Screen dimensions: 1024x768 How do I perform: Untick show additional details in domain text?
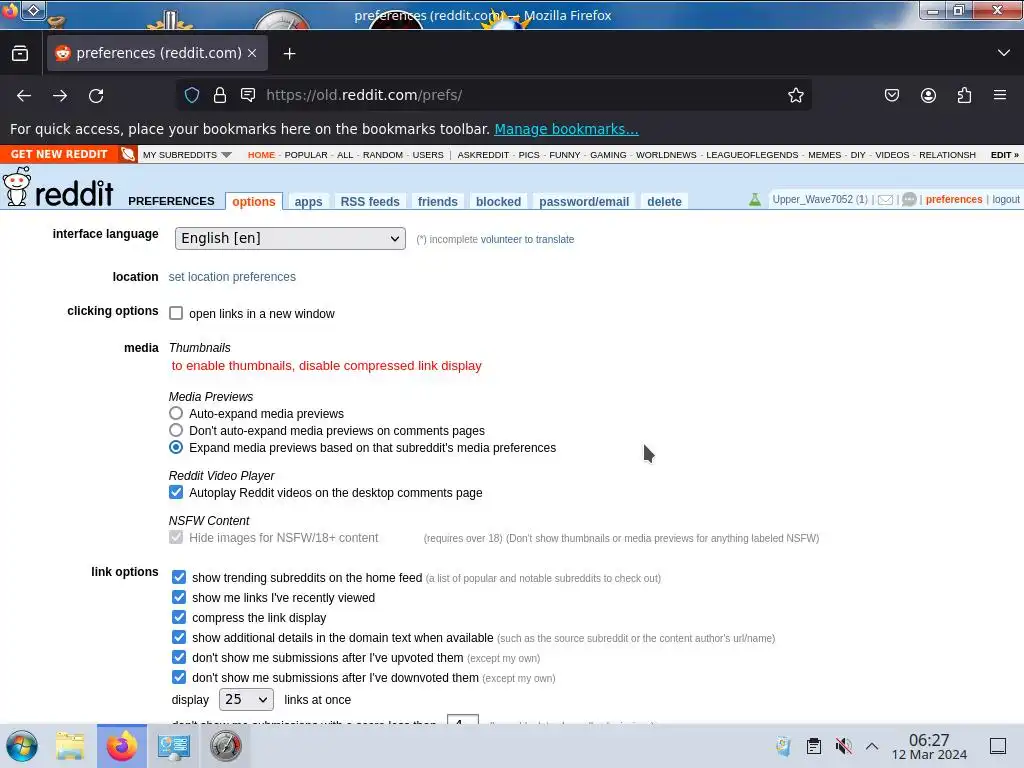click(179, 637)
